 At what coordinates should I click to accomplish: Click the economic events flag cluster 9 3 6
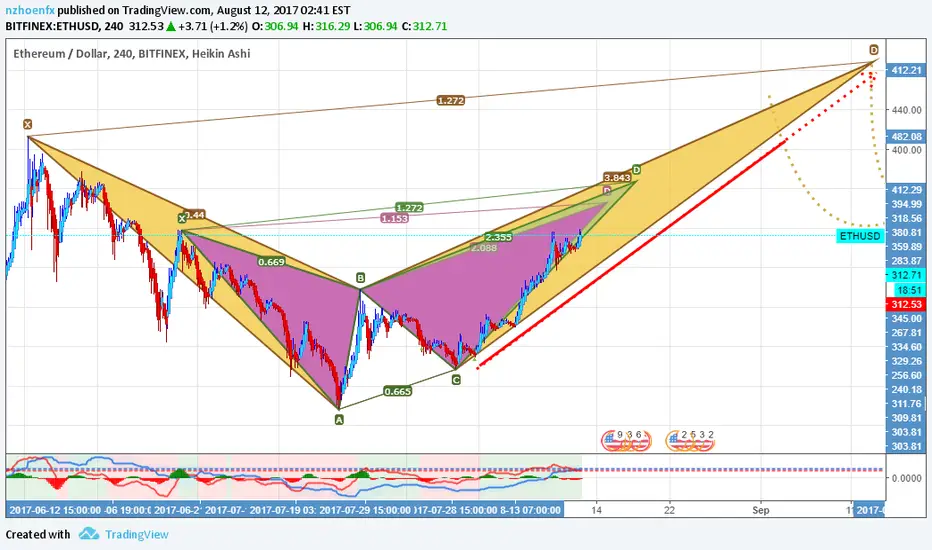tap(626, 440)
